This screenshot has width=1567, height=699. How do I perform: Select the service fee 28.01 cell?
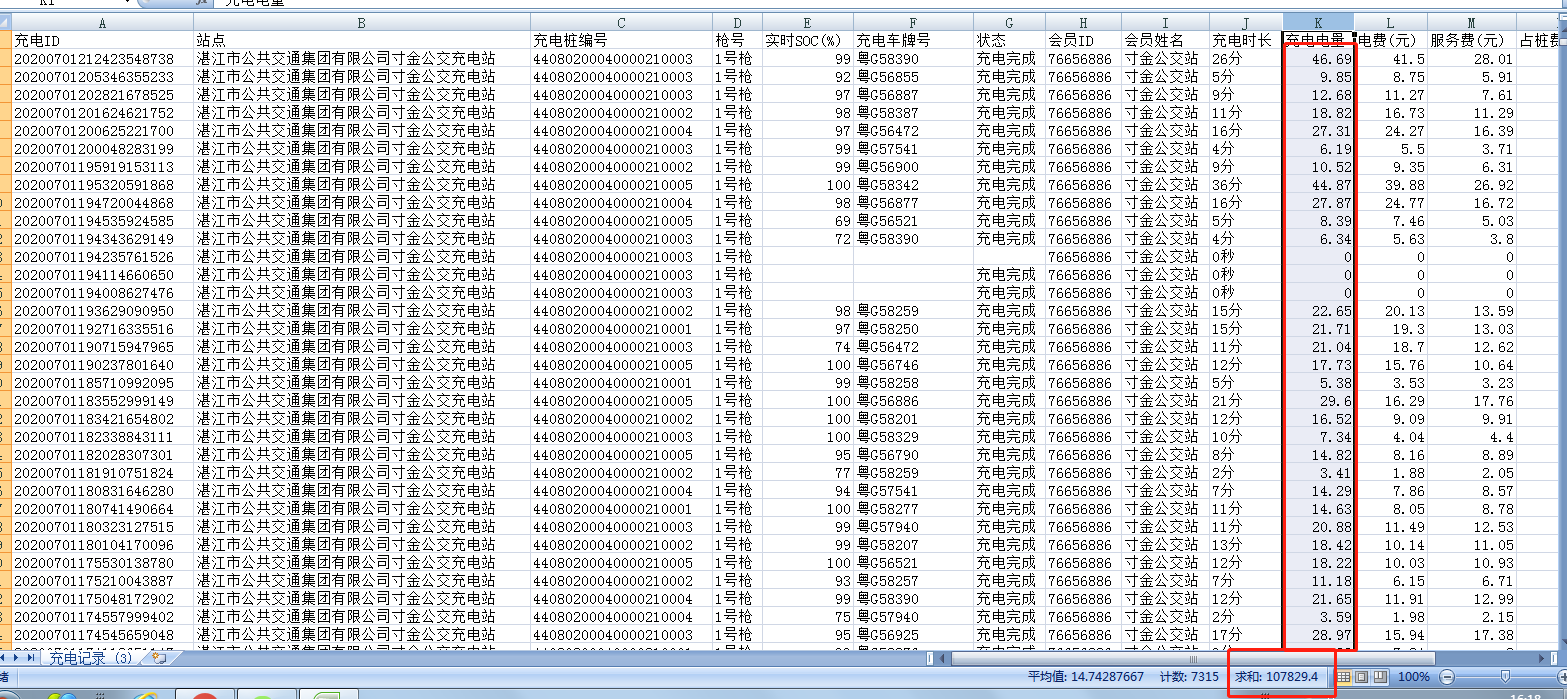(1472, 59)
